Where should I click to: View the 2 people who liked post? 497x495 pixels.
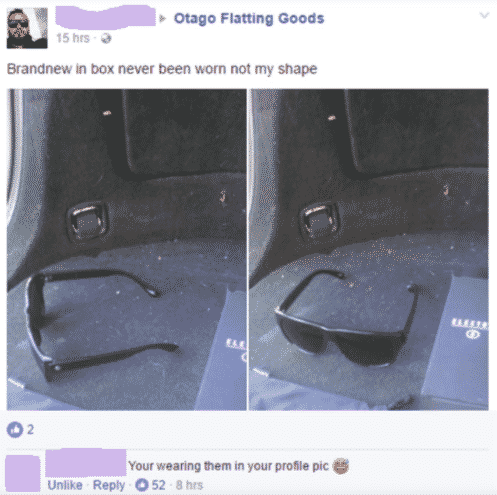[30, 430]
